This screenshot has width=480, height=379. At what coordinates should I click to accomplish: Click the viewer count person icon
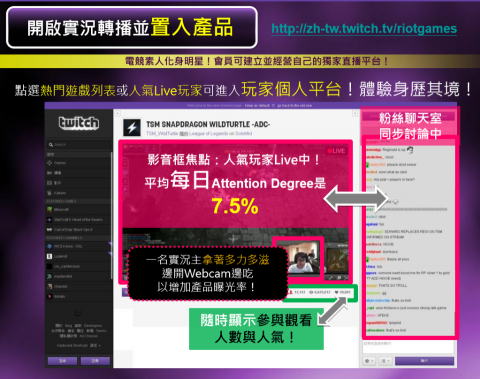click(x=291, y=292)
